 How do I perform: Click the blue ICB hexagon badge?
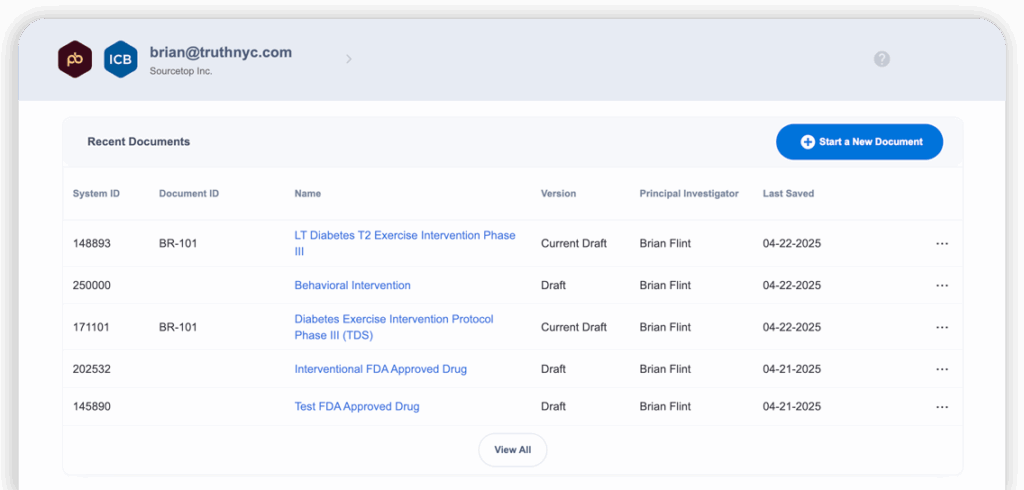point(121,59)
